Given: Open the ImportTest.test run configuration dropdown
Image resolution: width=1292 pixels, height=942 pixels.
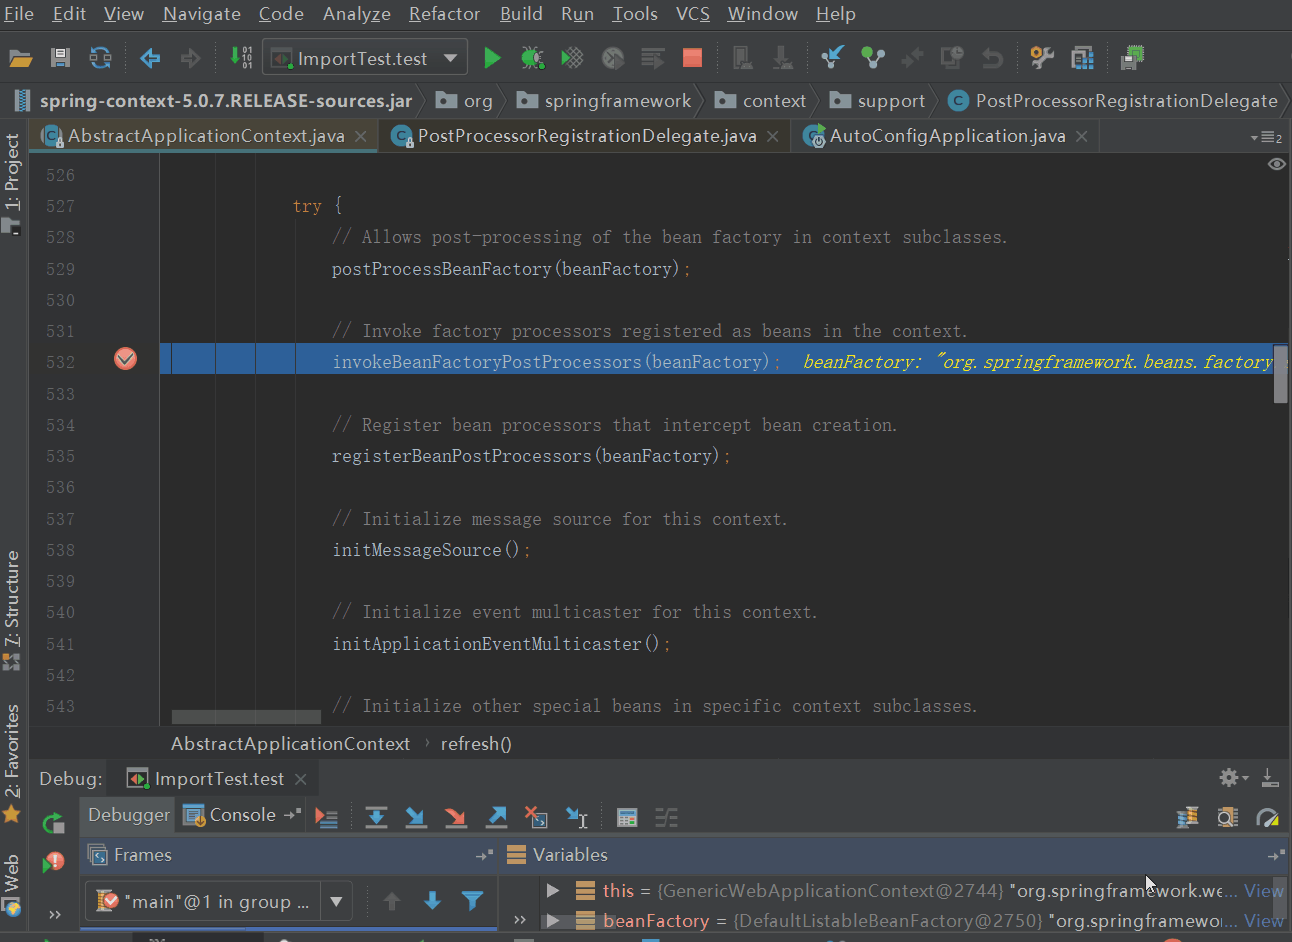Looking at the screenshot, I should (x=365, y=58).
